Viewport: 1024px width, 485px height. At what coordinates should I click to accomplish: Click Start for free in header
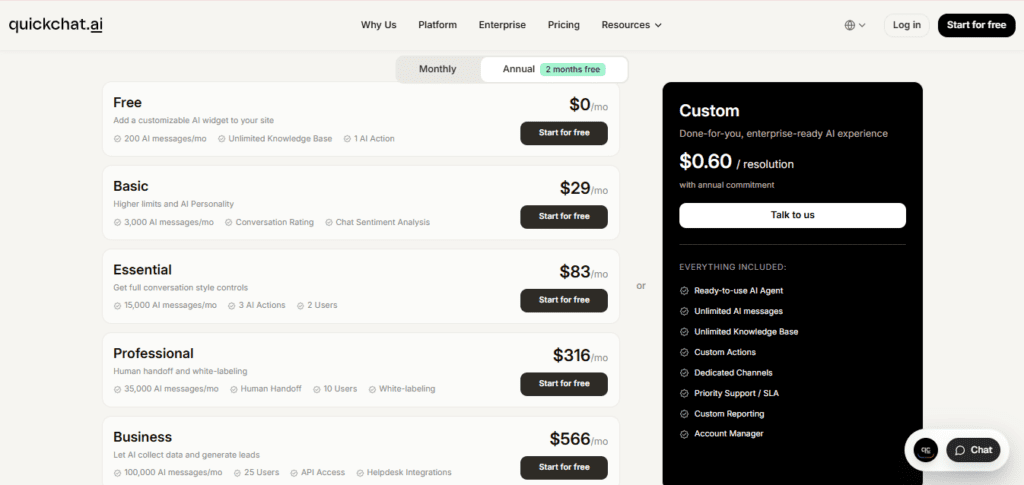(976, 25)
